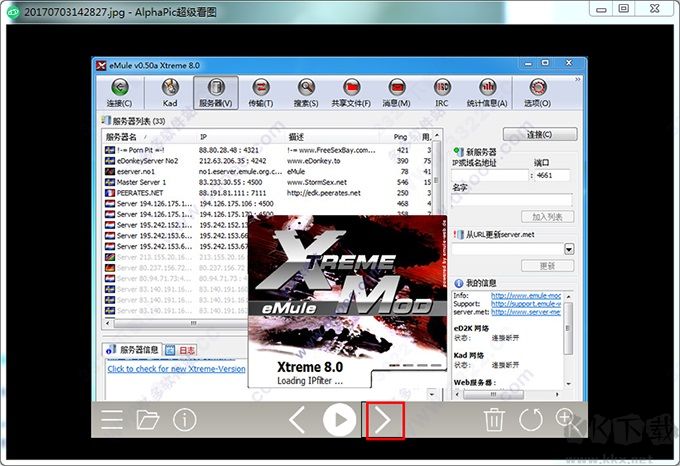680x466 pixels.
Task: Open the hamburger menu in viewer toolbar
Action: coord(112,420)
